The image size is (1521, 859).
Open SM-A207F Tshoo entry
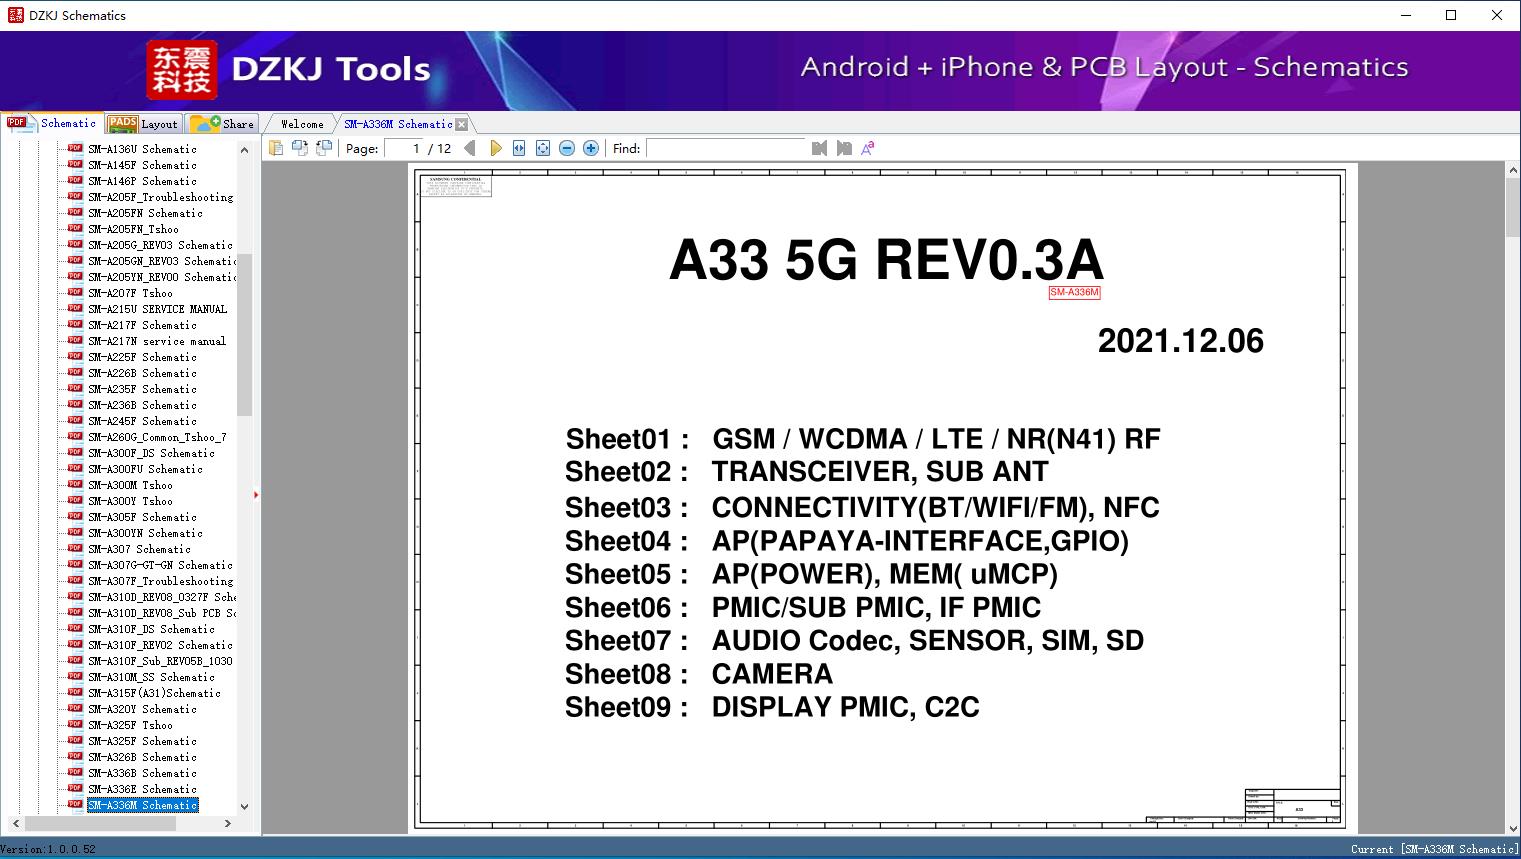(130, 293)
